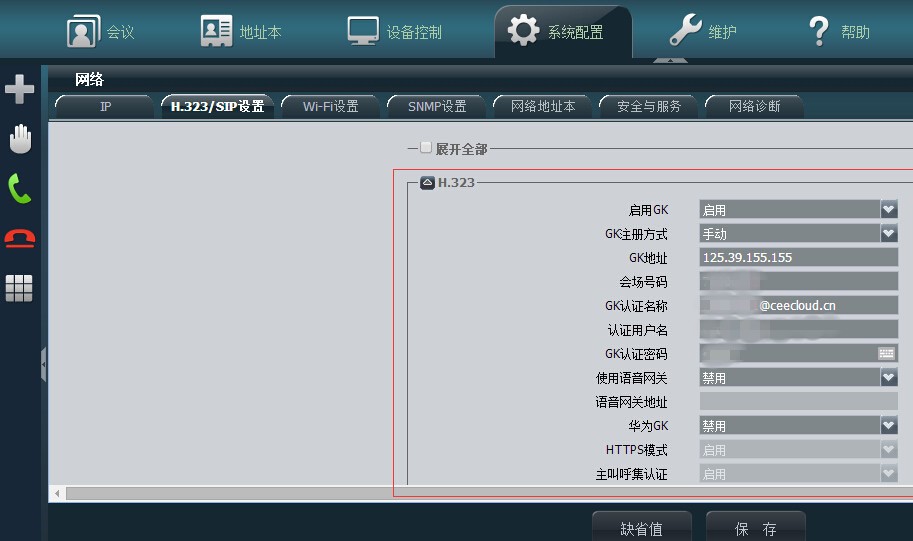This screenshot has width=913, height=541.
Task: Open the 维护 wrench menu
Action: (703, 32)
